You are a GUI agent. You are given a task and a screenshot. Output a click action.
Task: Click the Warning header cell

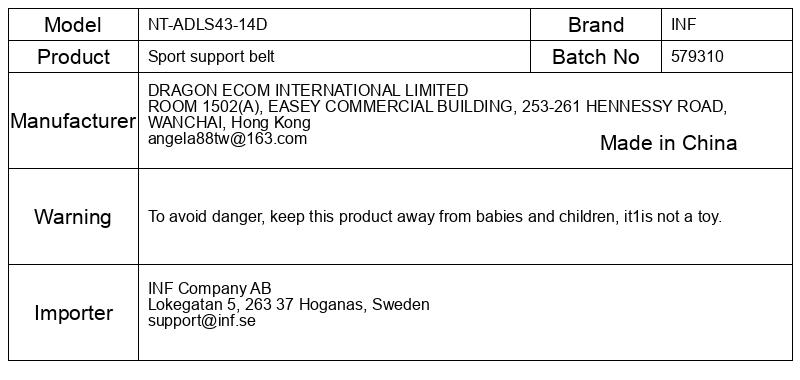[73, 217]
